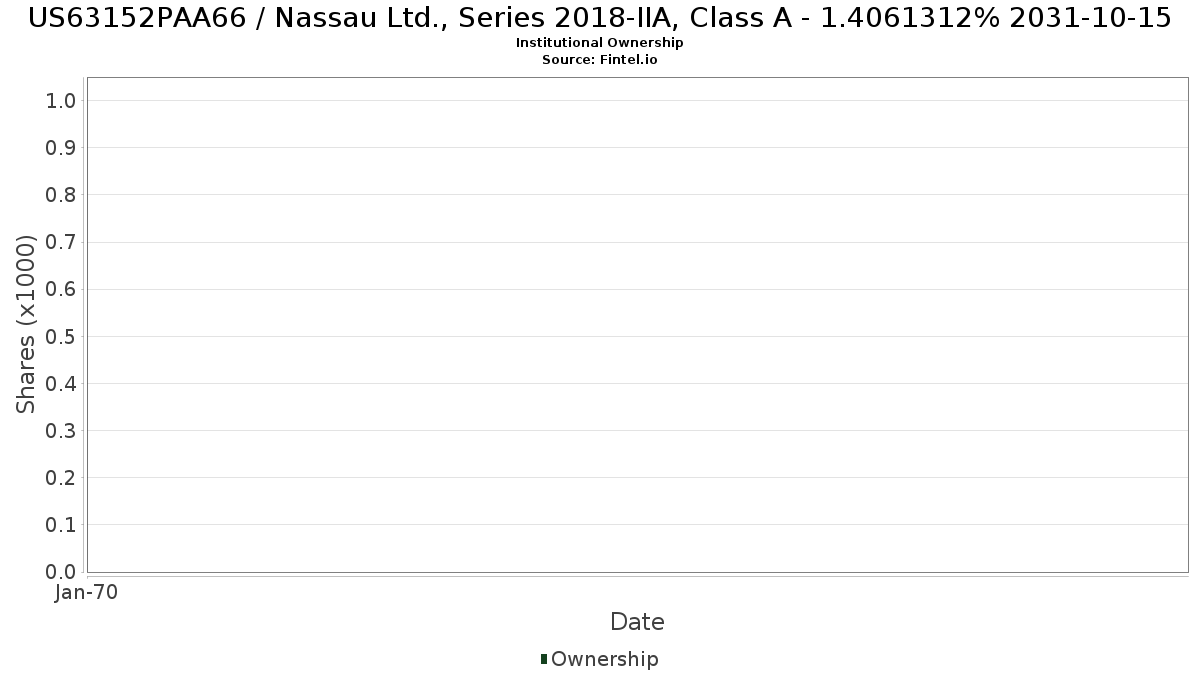This screenshot has width=1200, height=675.
Task: Click the 0.7 y-axis tick label
Action: tap(61, 242)
